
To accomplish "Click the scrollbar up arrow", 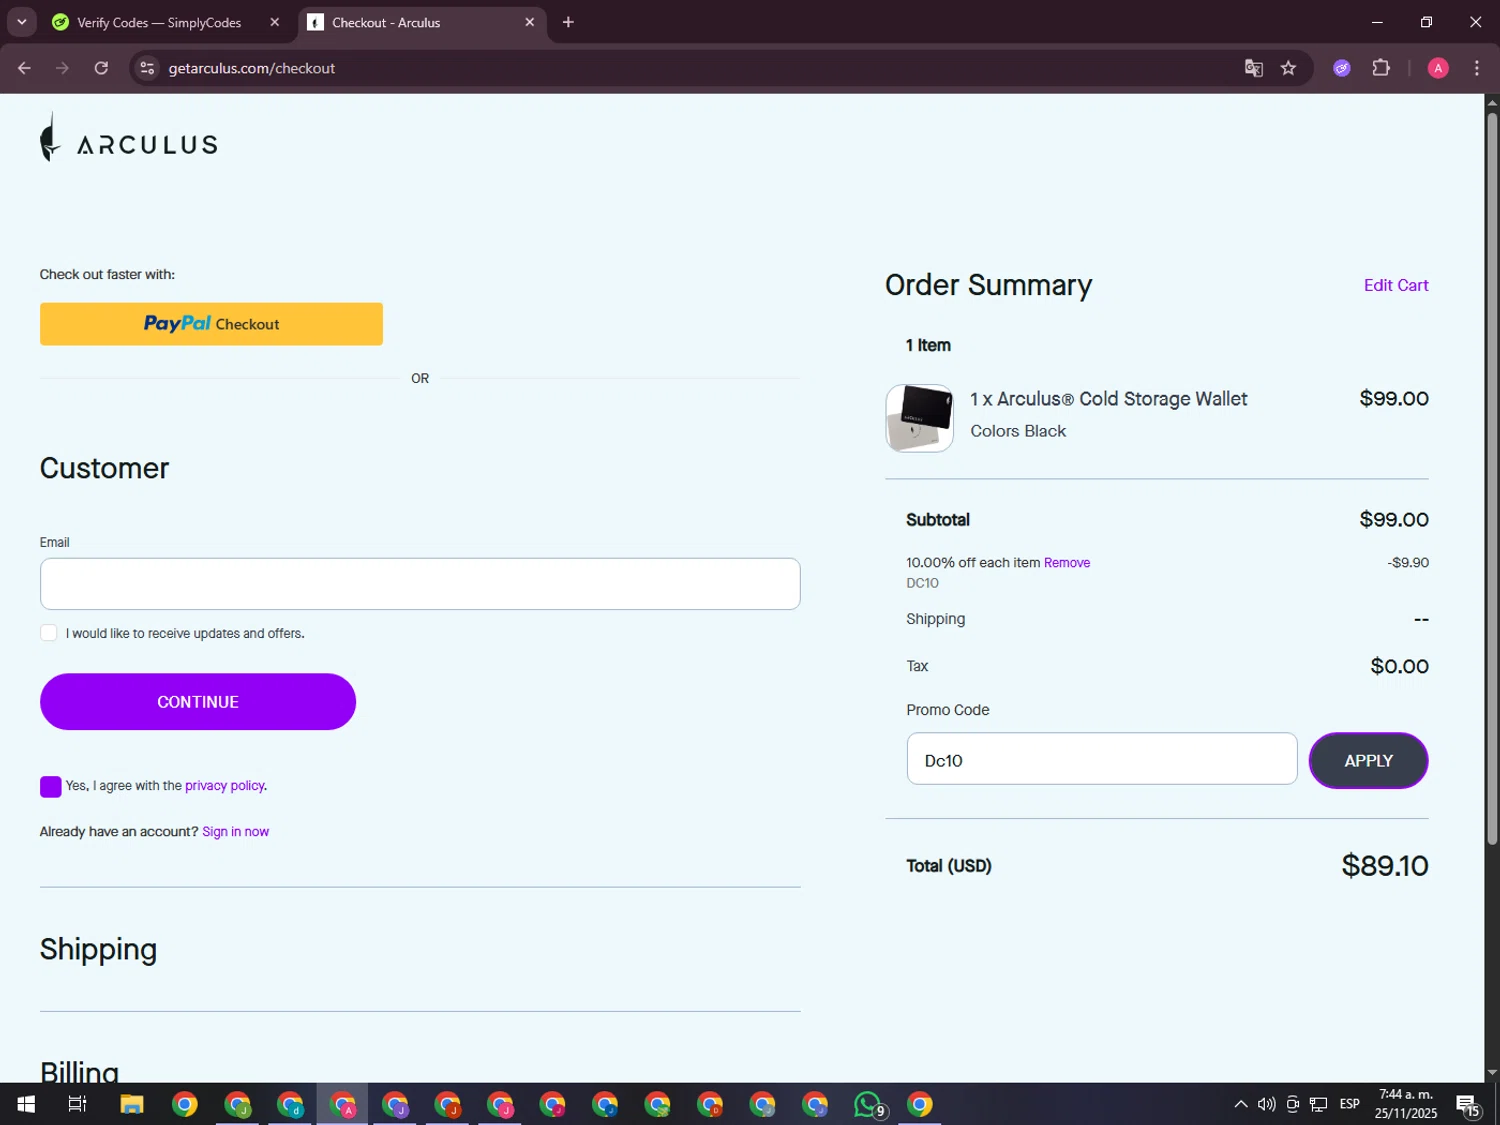I will 1492,102.
